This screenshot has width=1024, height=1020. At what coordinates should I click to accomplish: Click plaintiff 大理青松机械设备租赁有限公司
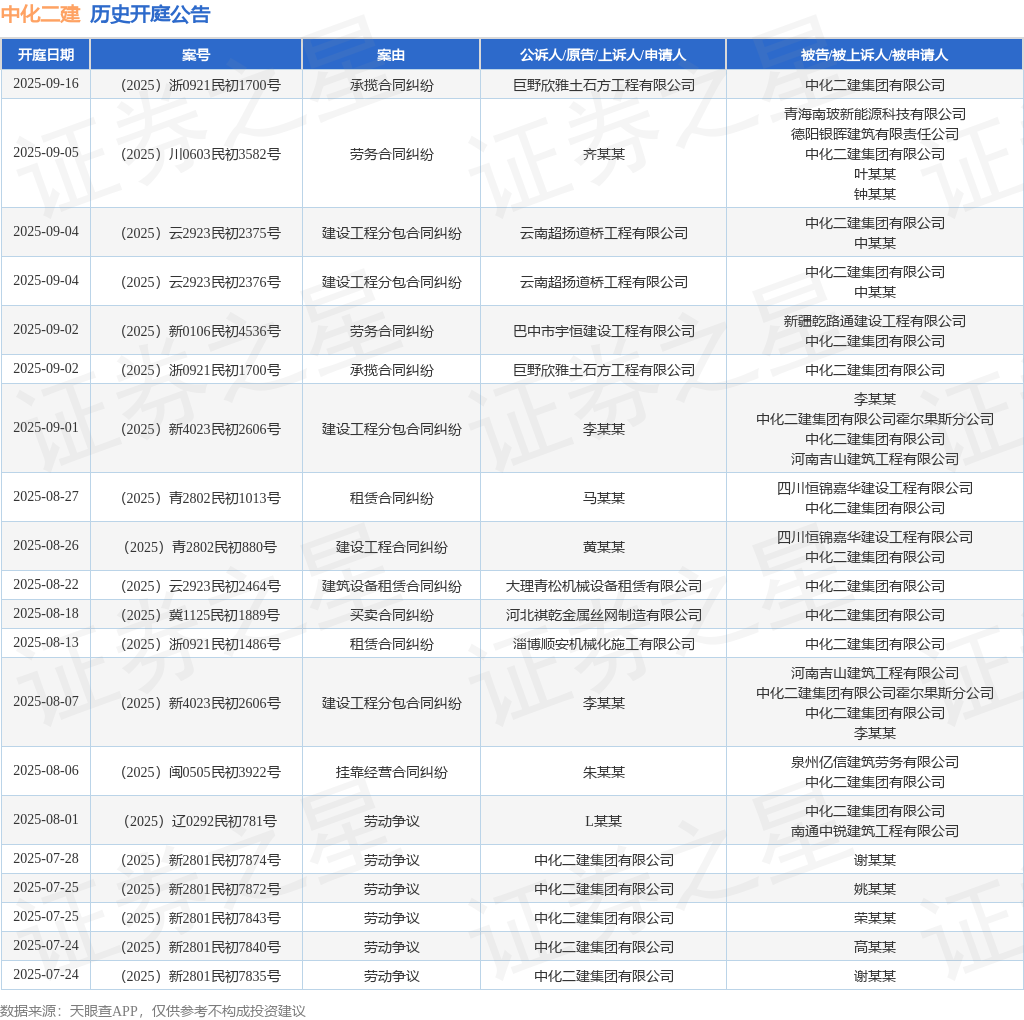pyautogui.click(x=603, y=586)
